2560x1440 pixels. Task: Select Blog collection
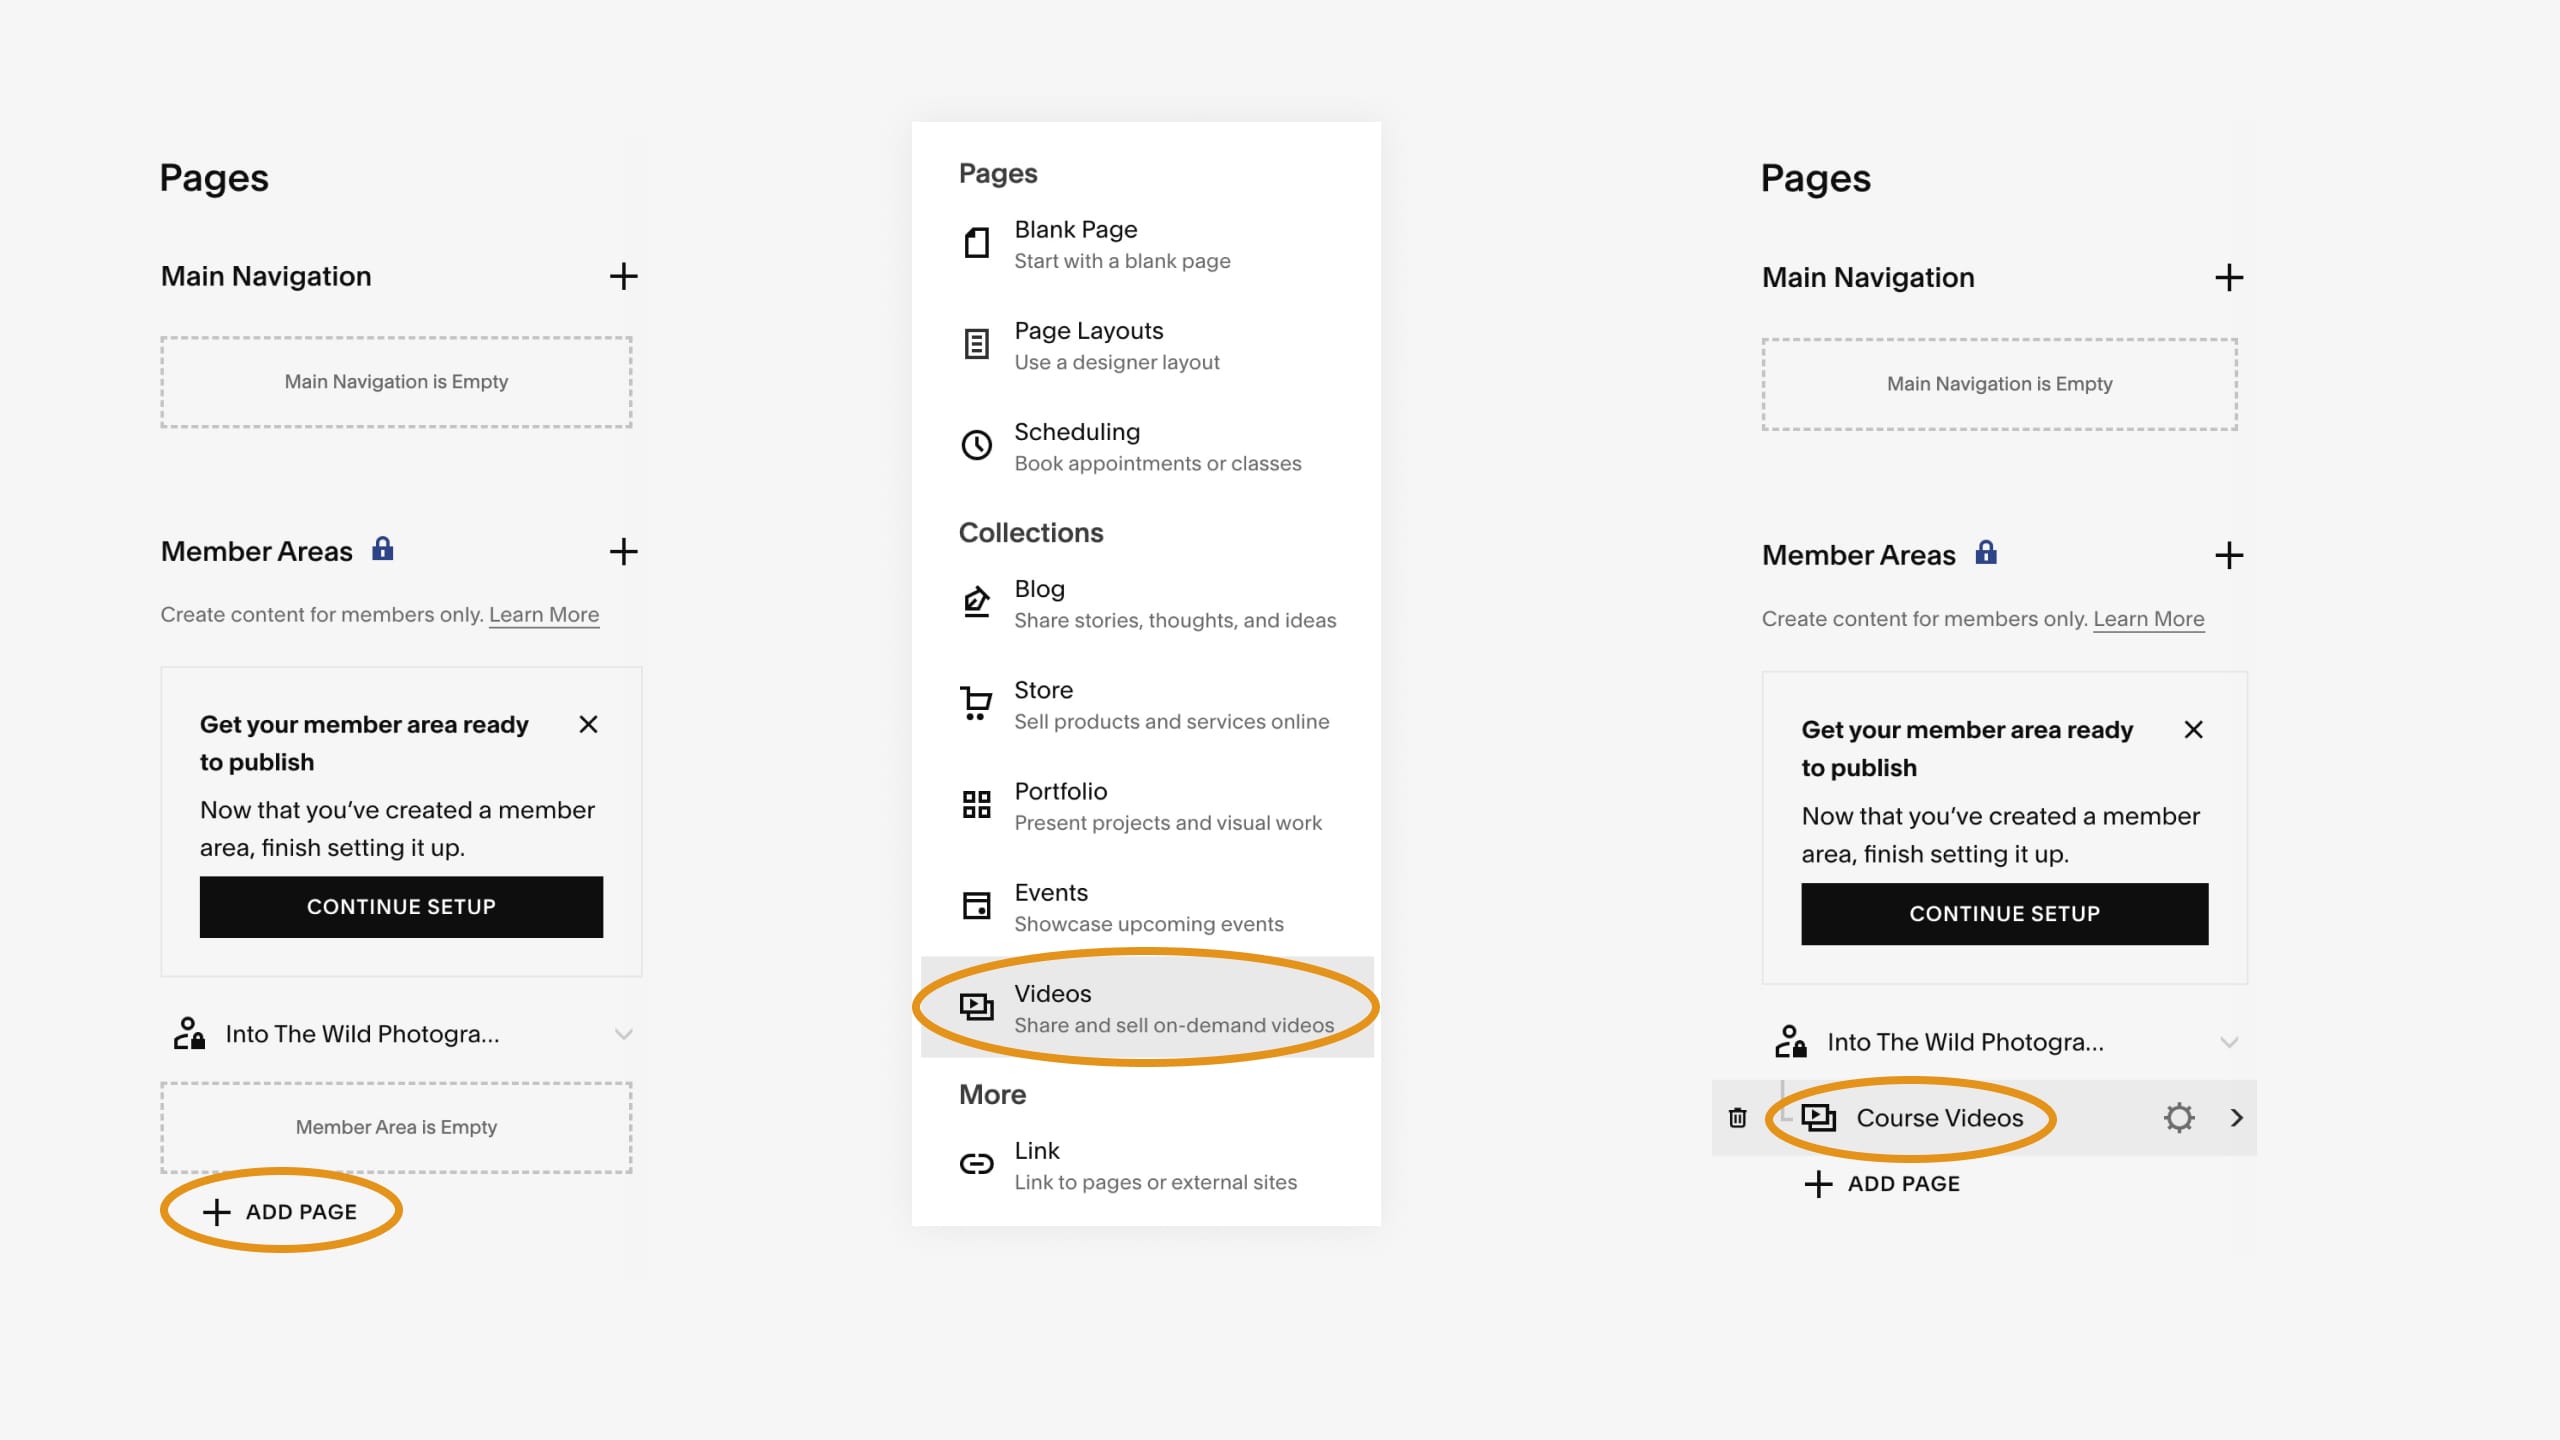(x=1146, y=603)
